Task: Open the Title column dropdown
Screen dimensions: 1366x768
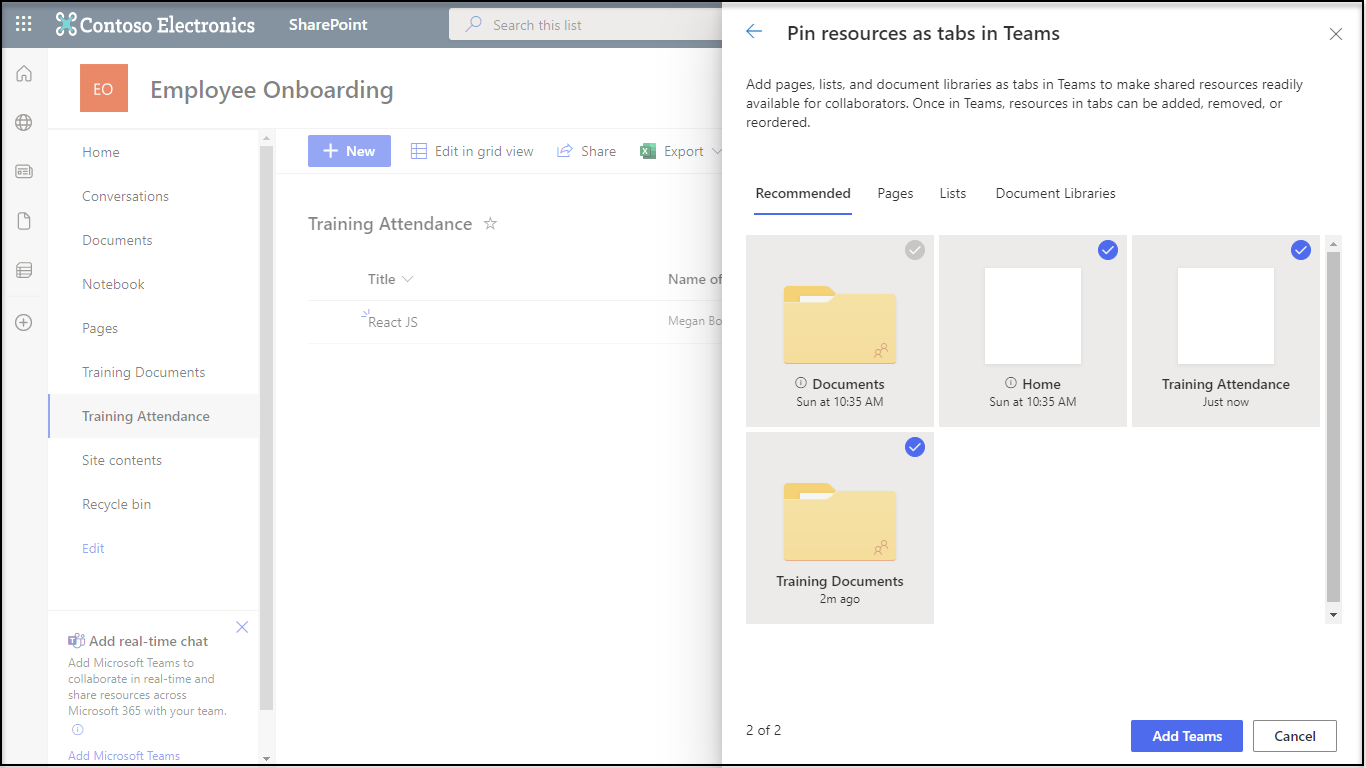Action: pyautogui.click(x=407, y=280)
